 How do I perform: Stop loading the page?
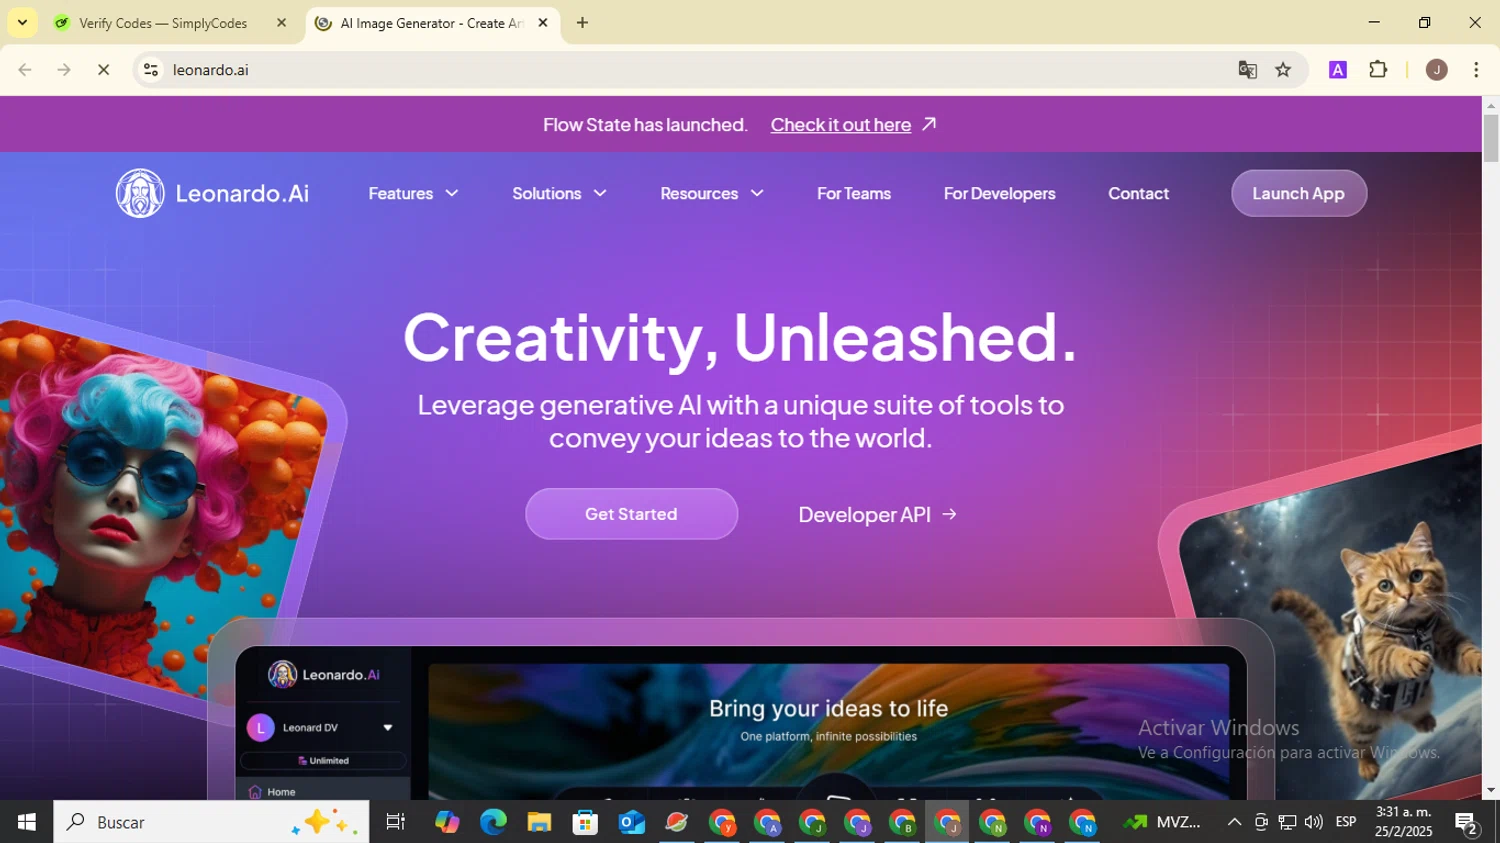point(103,70)
